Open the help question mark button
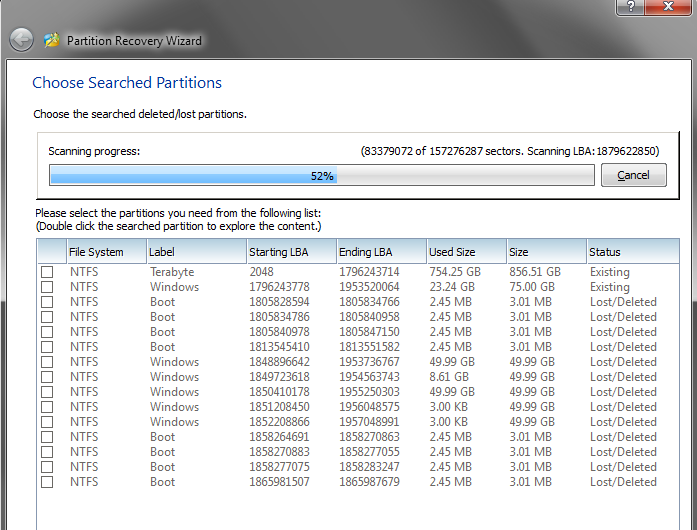Image resolution: width=697 pixels, height=530 pixels. (630, 6)
